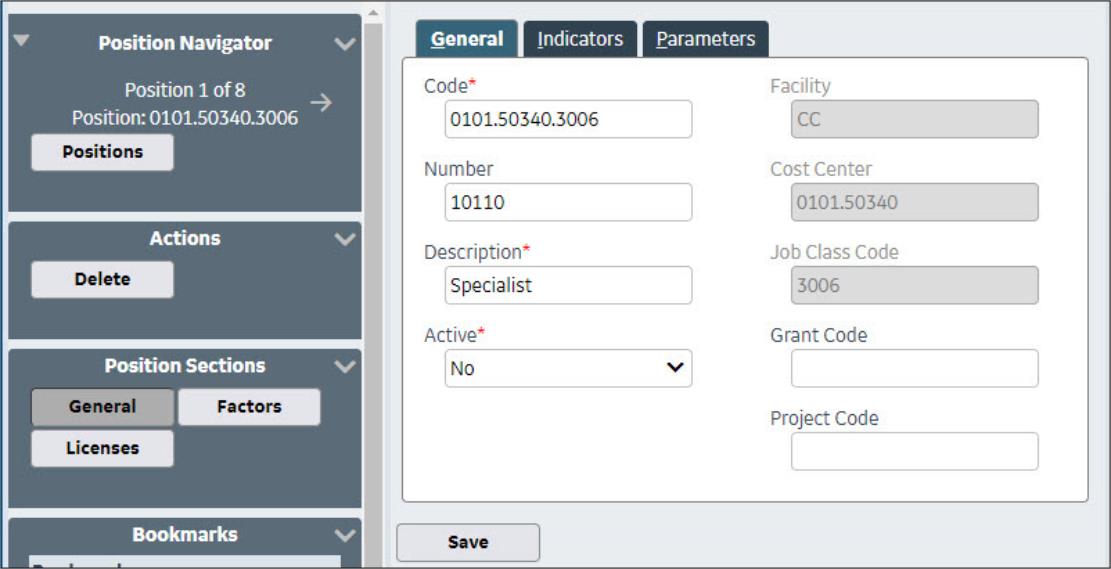The width and height of the screenshot is (1111, 569).
Task: Click the Save button
Action: (x=468, y=542)
